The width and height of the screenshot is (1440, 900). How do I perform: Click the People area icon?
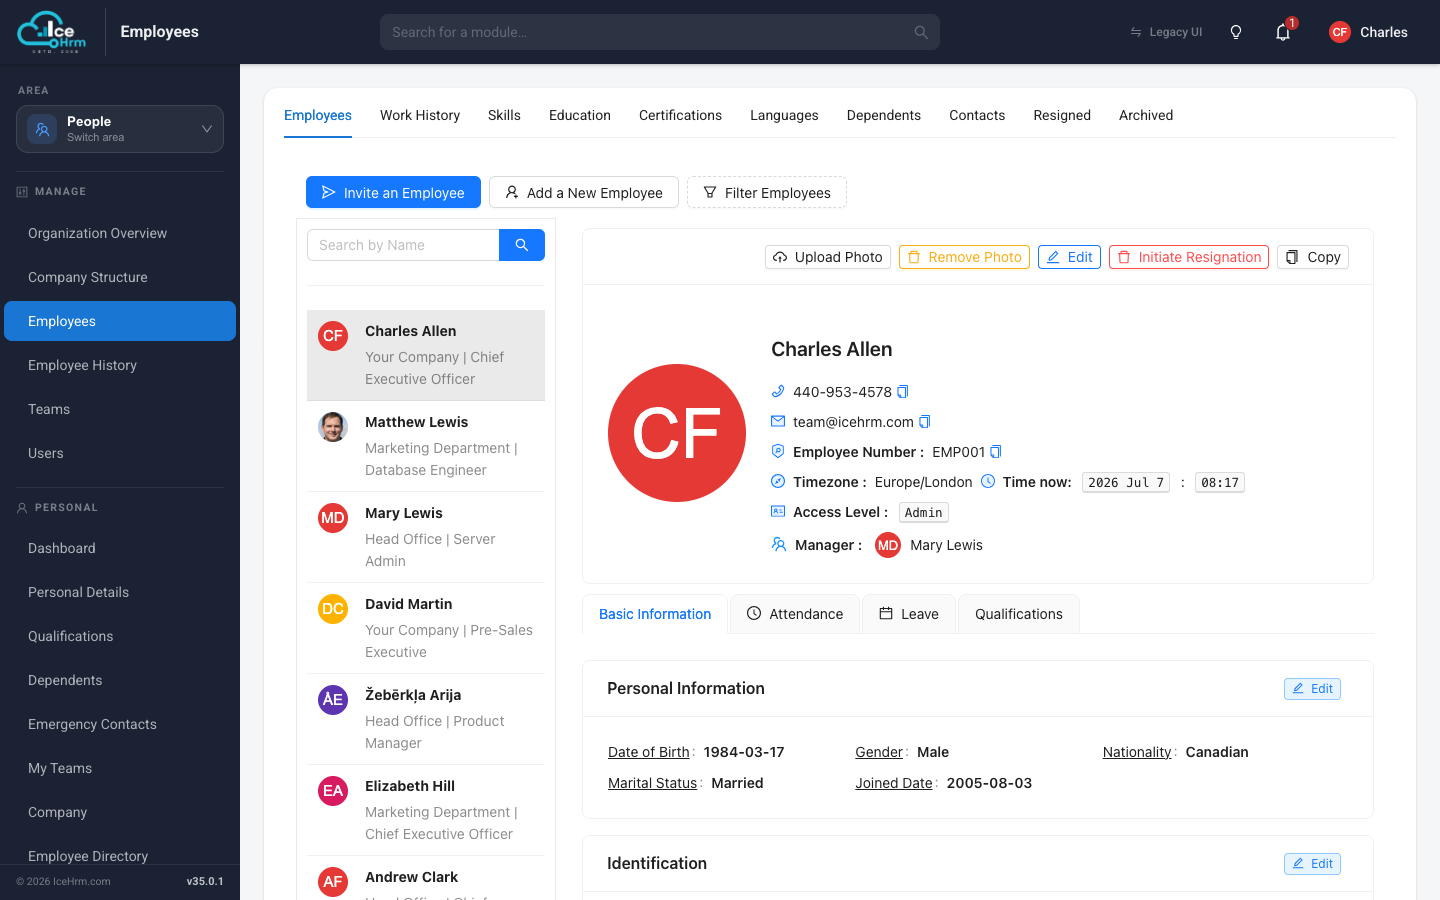42,129
